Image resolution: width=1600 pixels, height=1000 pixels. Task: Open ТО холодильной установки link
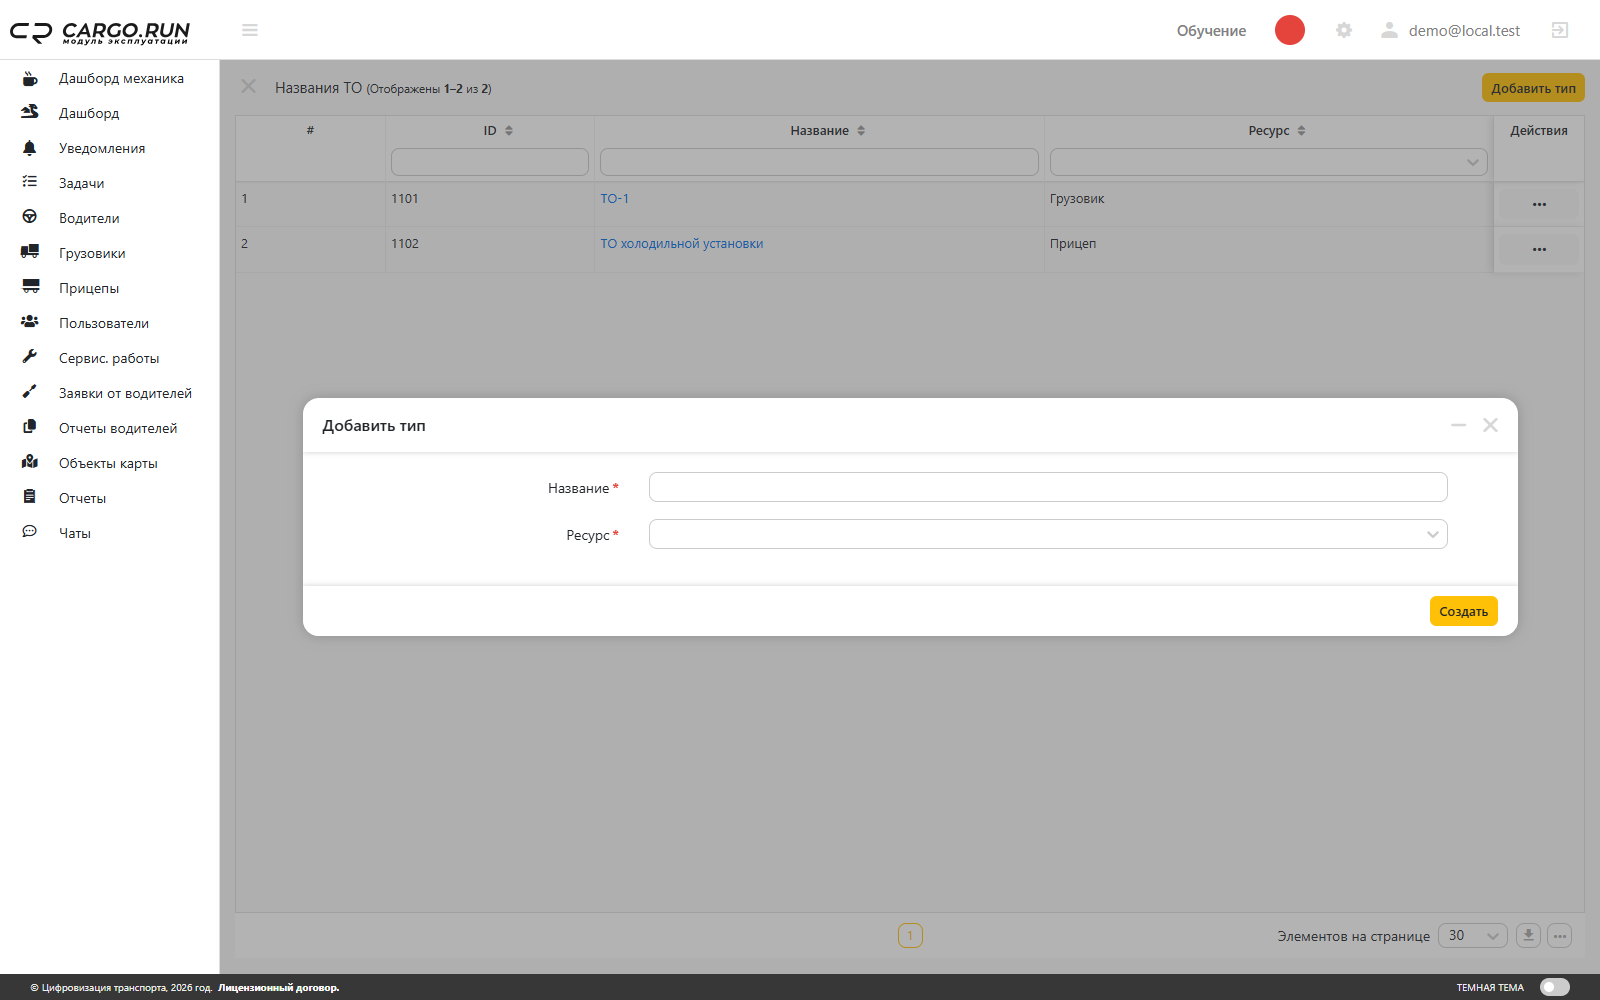[682, 244]
